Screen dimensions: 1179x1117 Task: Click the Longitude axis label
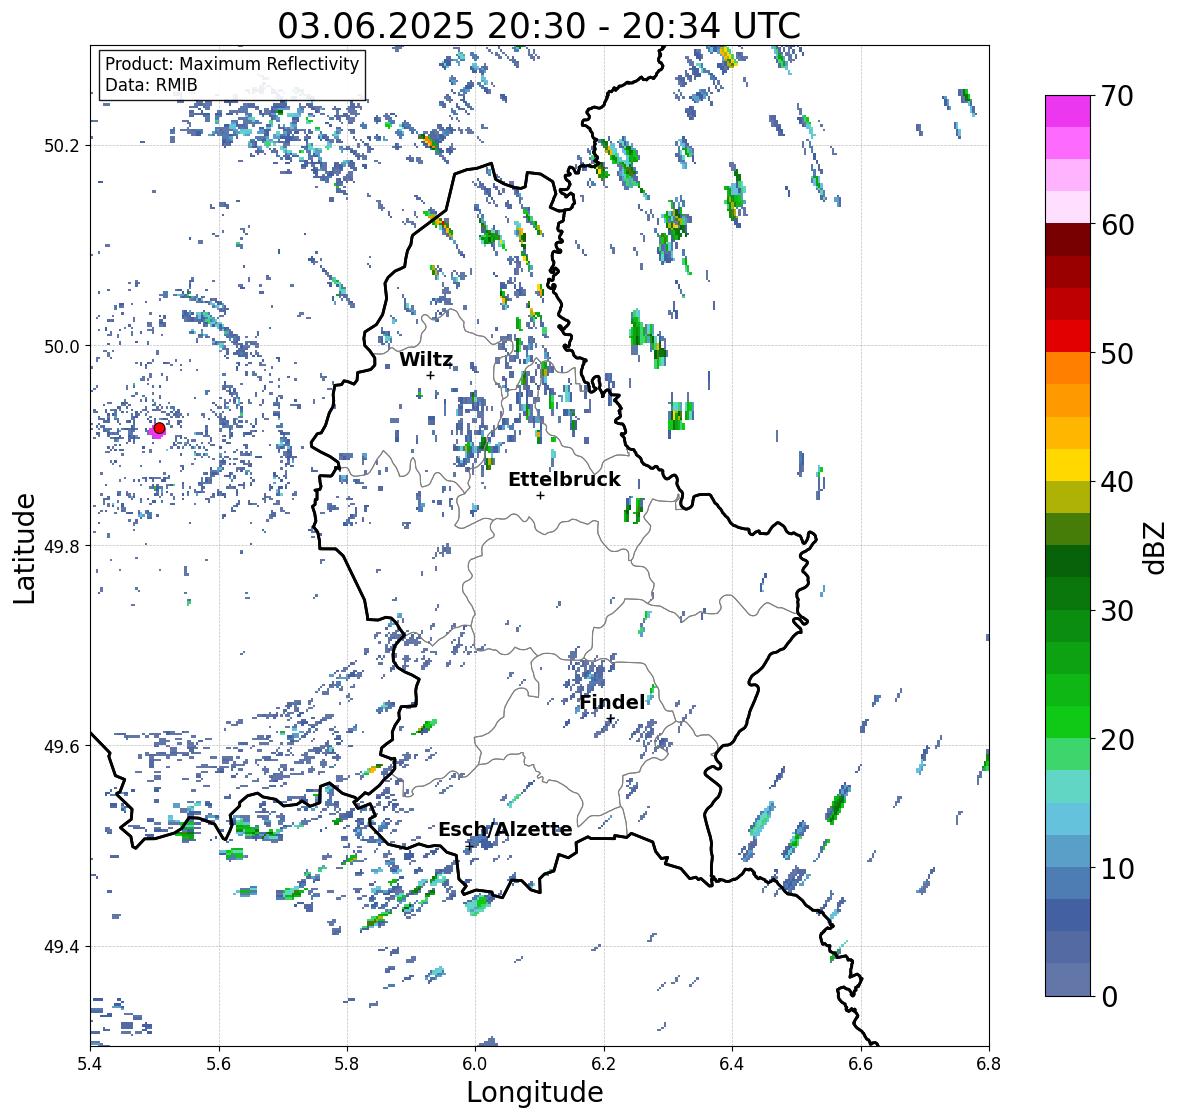[x=535, y=1092]
